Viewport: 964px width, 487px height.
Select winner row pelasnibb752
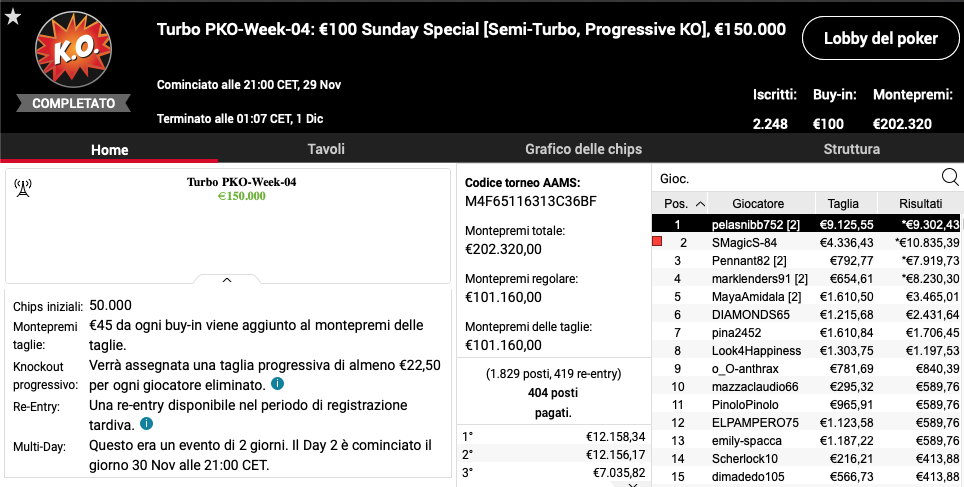pos(807,224)
